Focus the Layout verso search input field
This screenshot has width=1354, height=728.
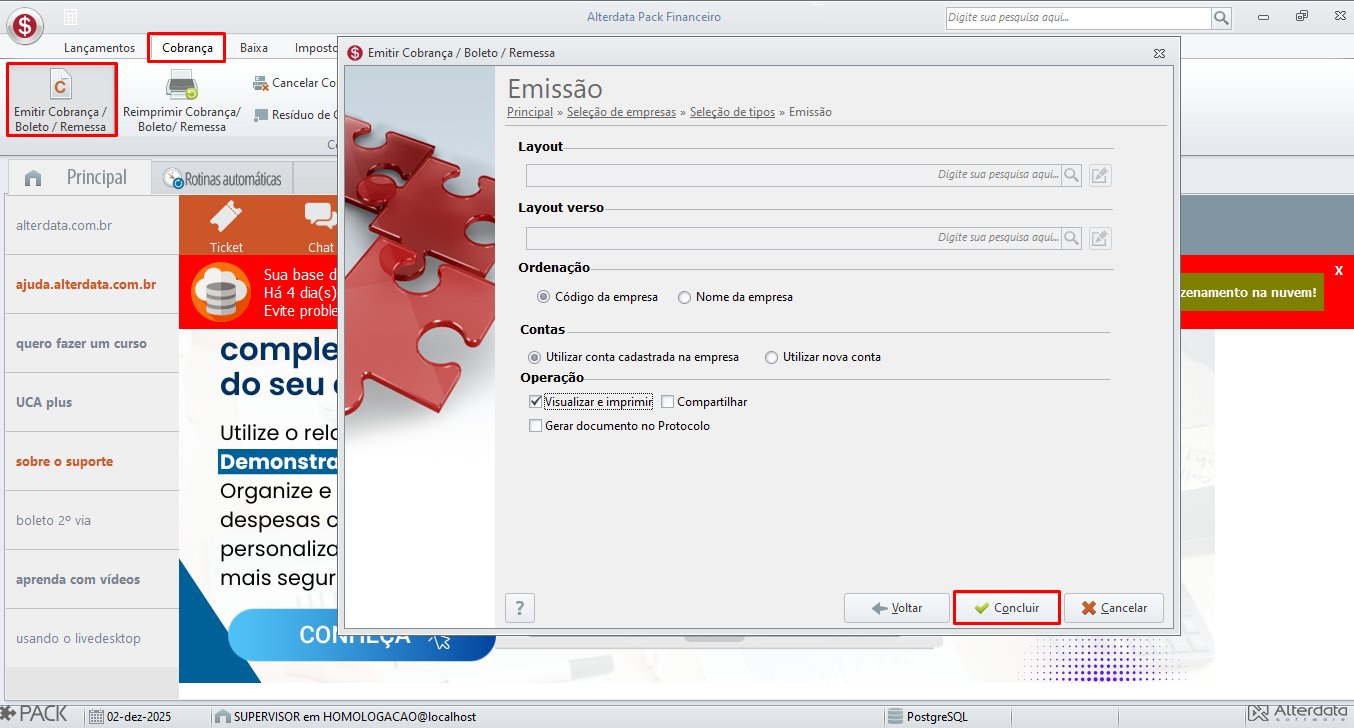coord(794,238)
